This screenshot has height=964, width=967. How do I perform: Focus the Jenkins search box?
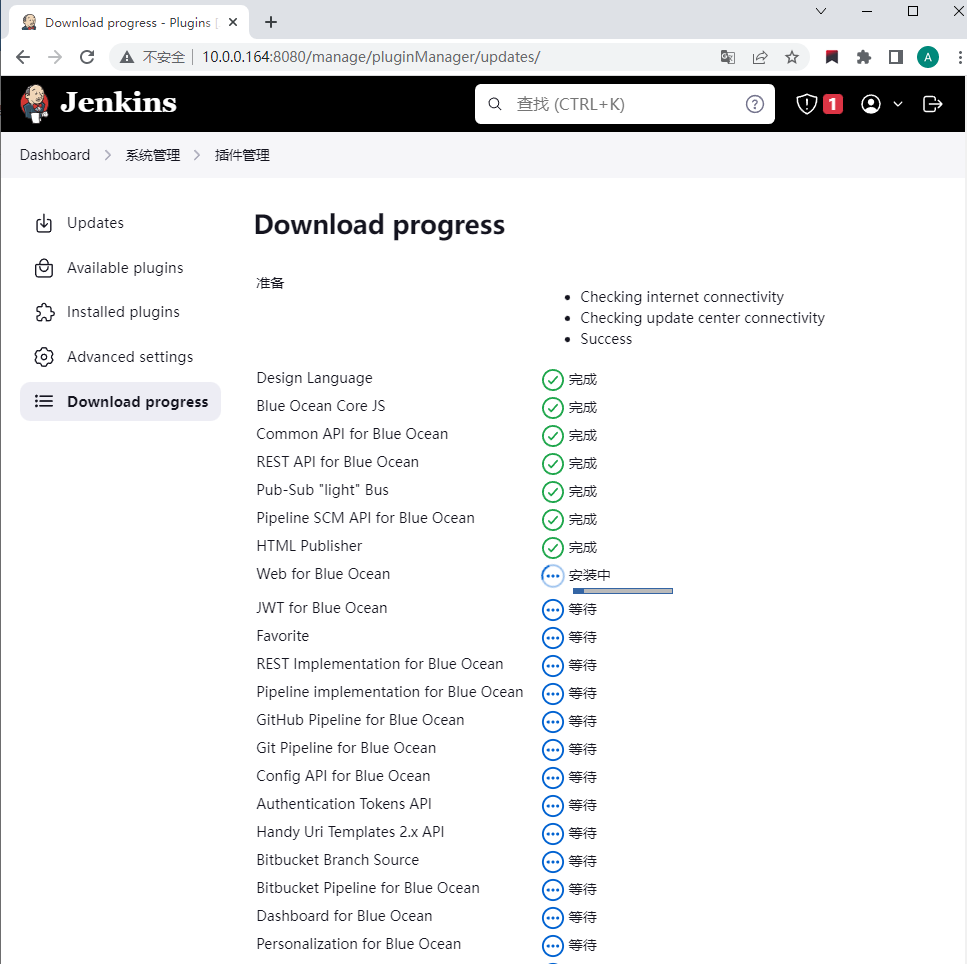coord(625,104)
